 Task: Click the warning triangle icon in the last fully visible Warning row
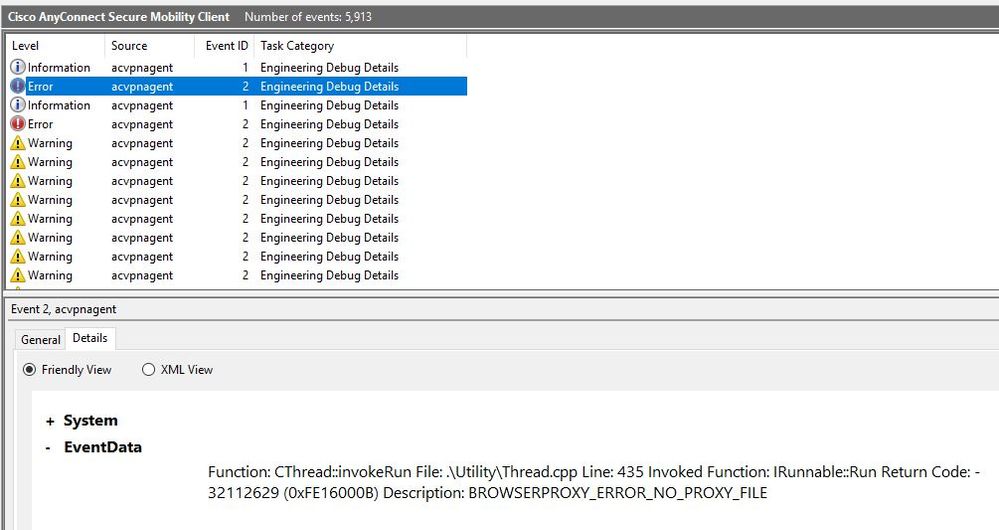[x=18, y=275]
